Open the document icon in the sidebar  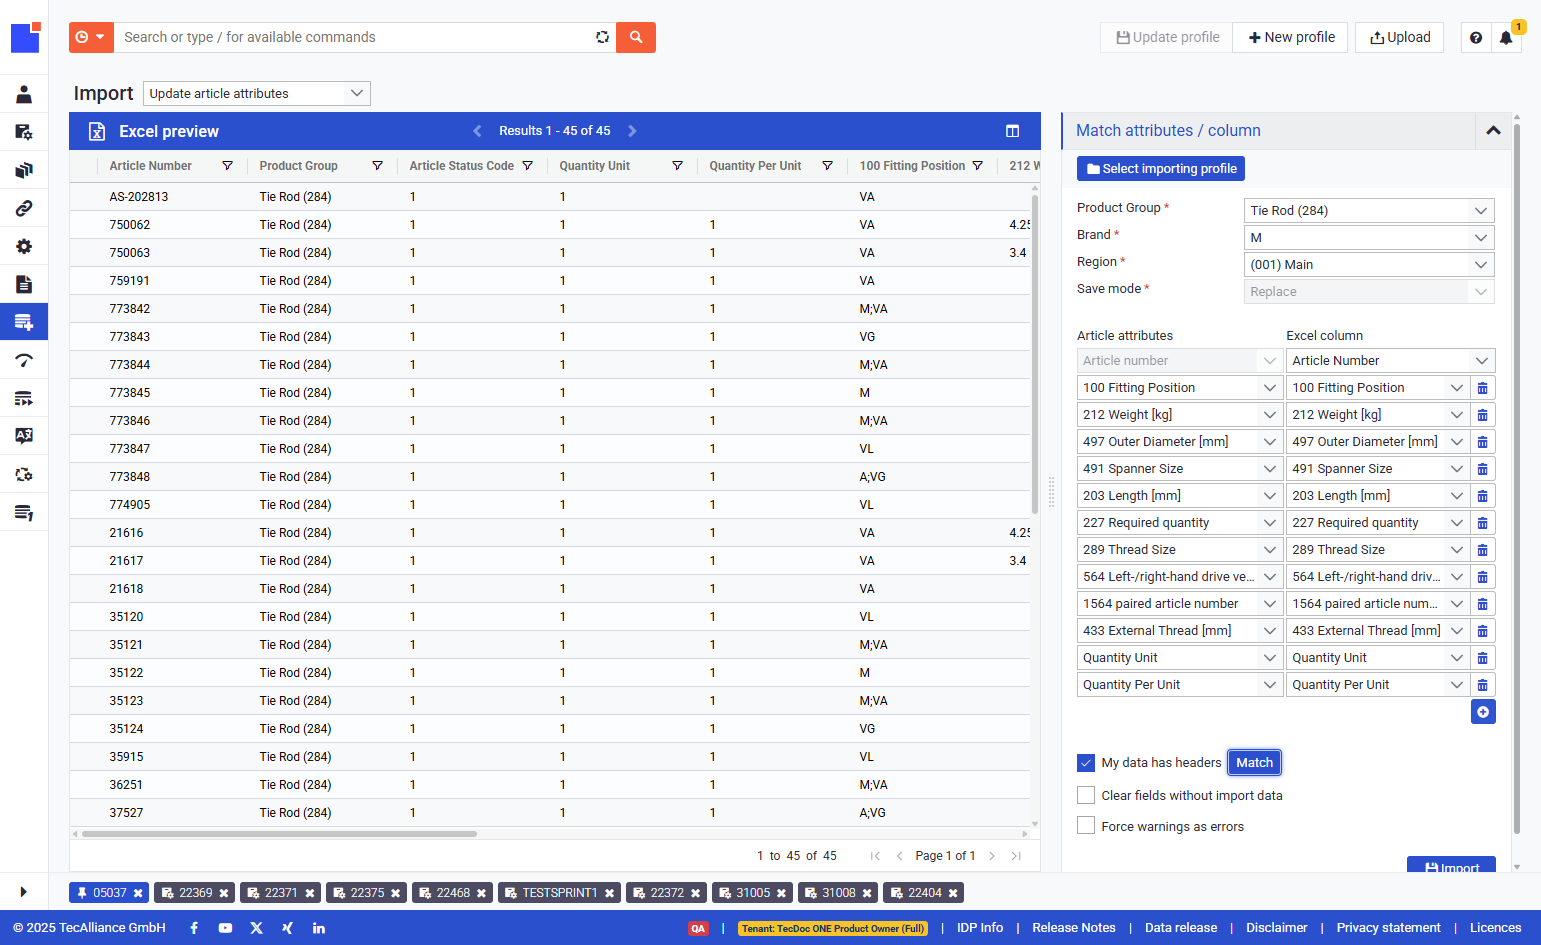[x=24, y=284]
